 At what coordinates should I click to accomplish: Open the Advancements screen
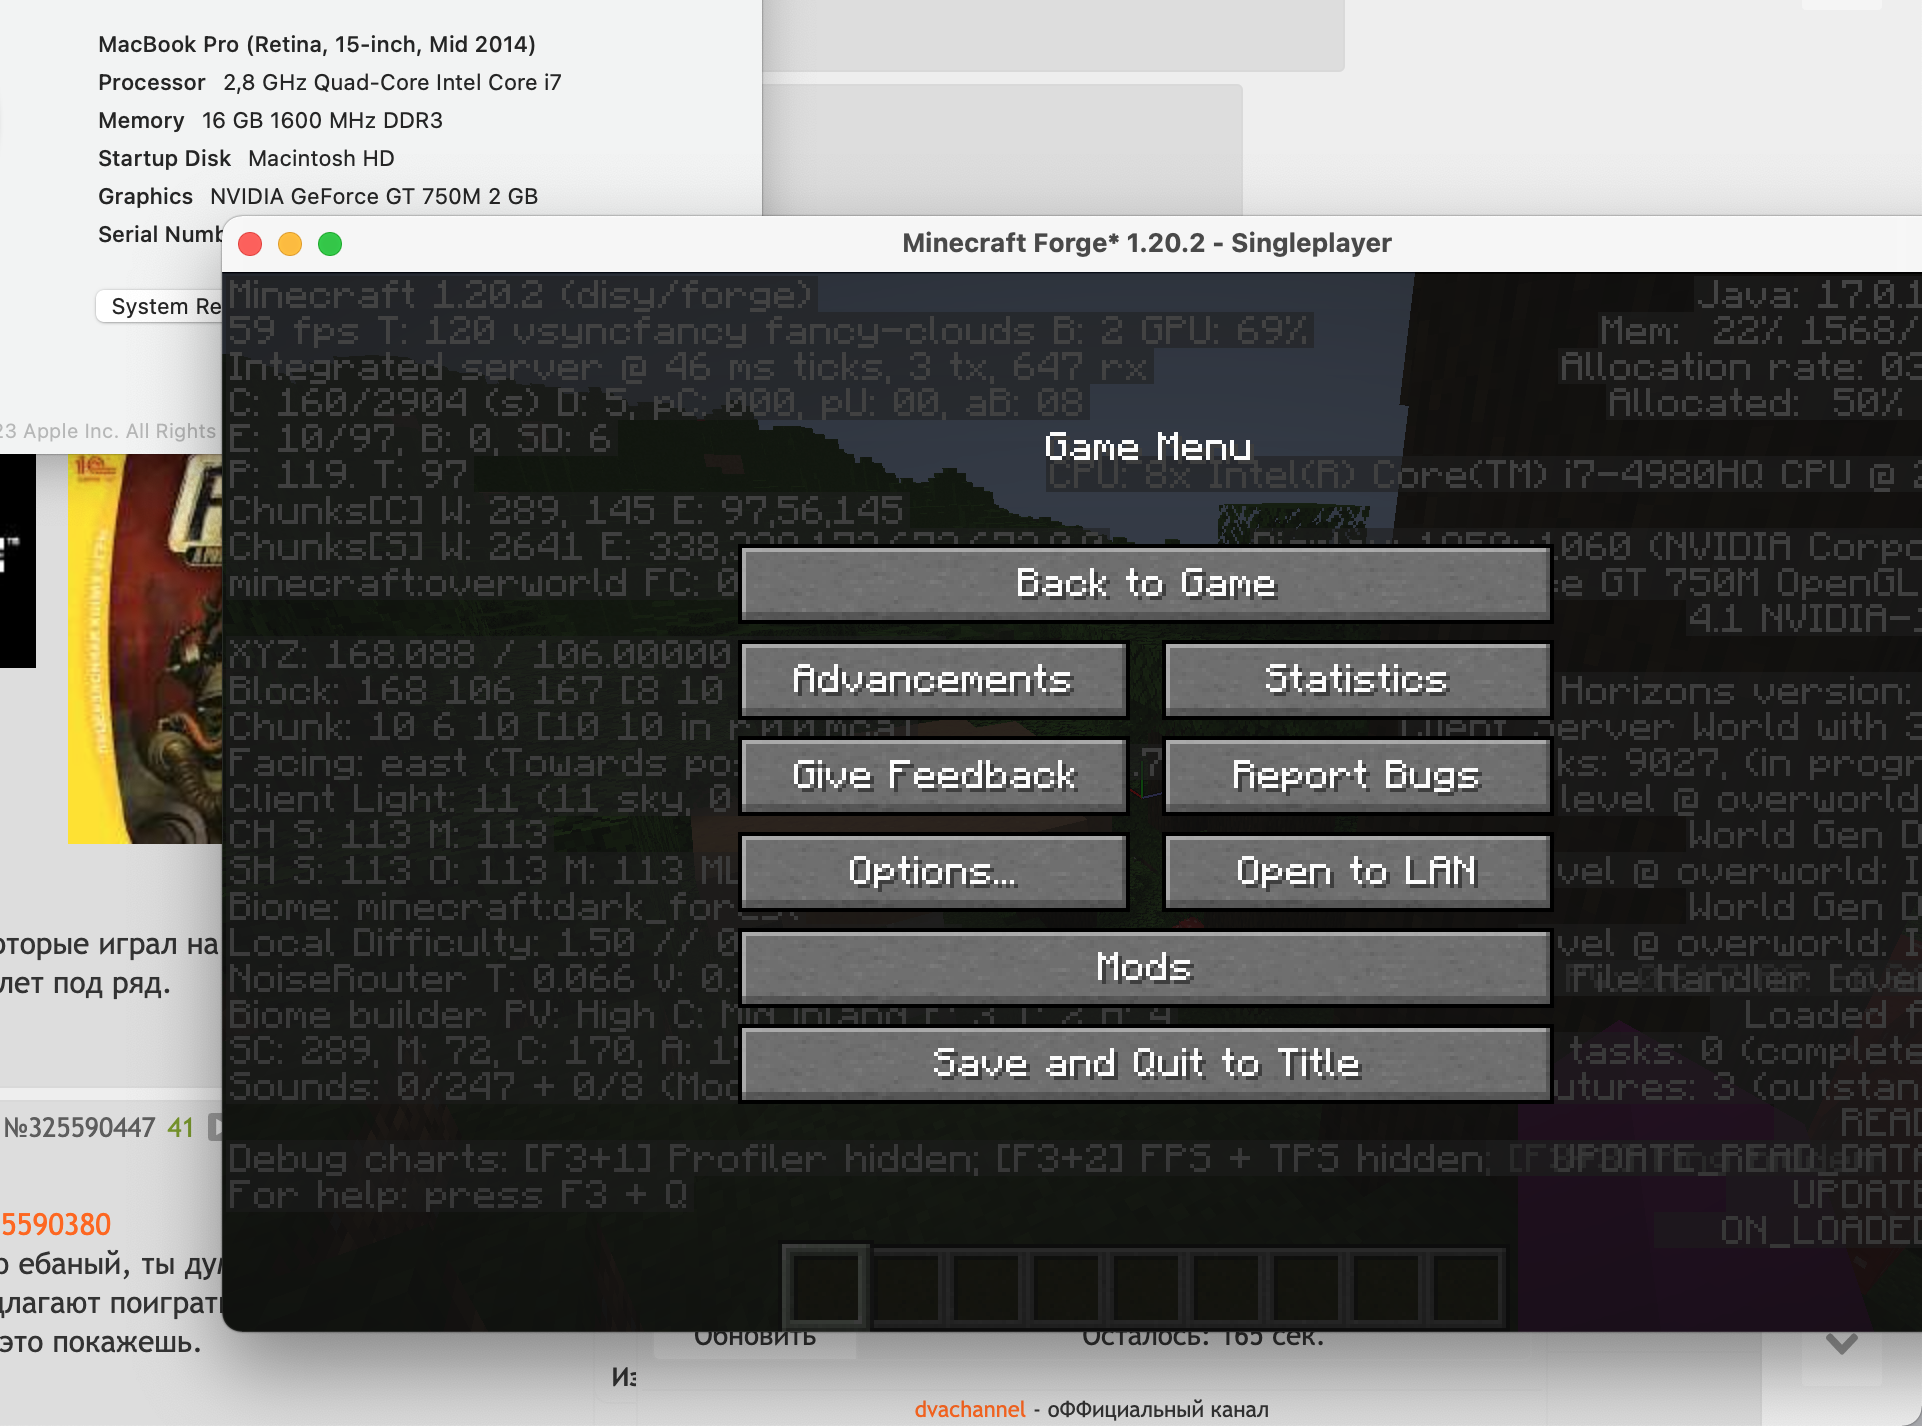point(933,680)
